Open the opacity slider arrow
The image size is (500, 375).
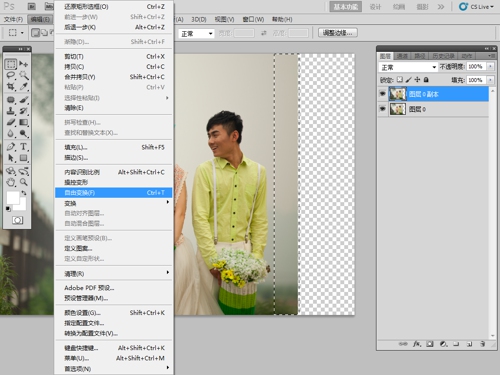(490, 67)
